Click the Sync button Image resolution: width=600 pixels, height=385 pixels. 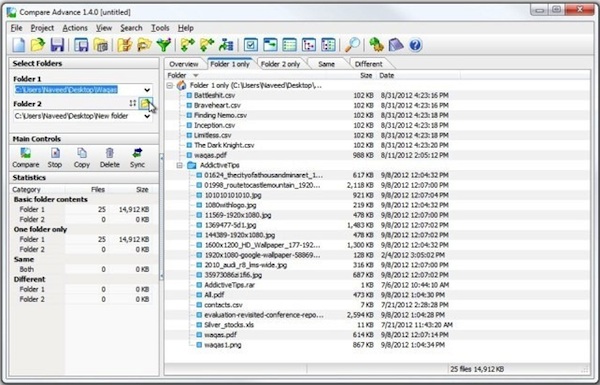click(137, 158)
